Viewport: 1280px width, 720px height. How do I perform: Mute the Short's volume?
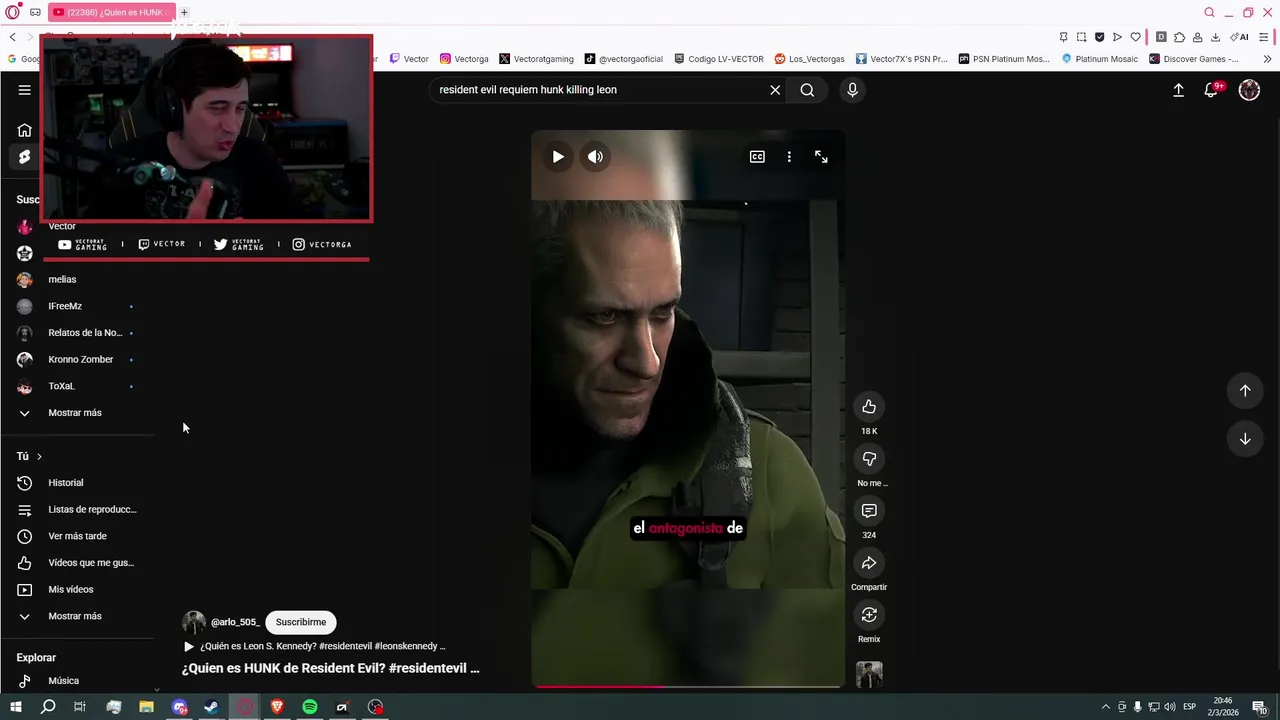coord(595,157)
